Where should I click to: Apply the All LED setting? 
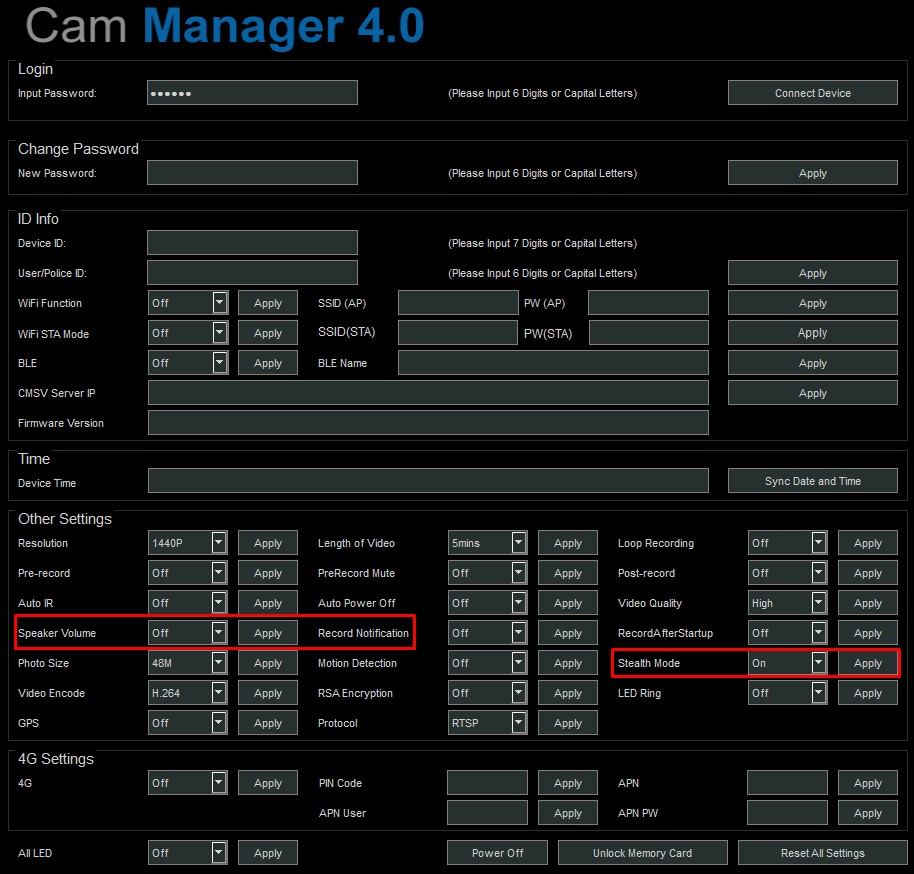(x=268, y=852)
